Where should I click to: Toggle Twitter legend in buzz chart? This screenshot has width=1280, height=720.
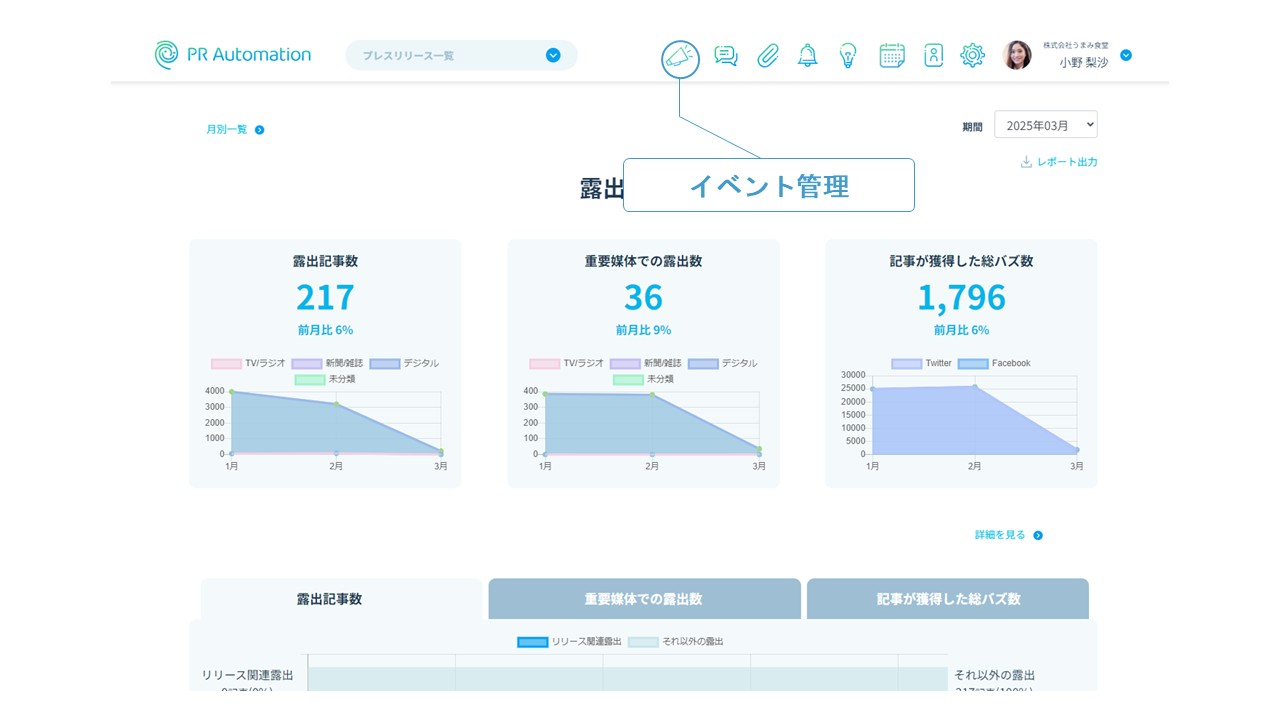(x=922, y=363)
